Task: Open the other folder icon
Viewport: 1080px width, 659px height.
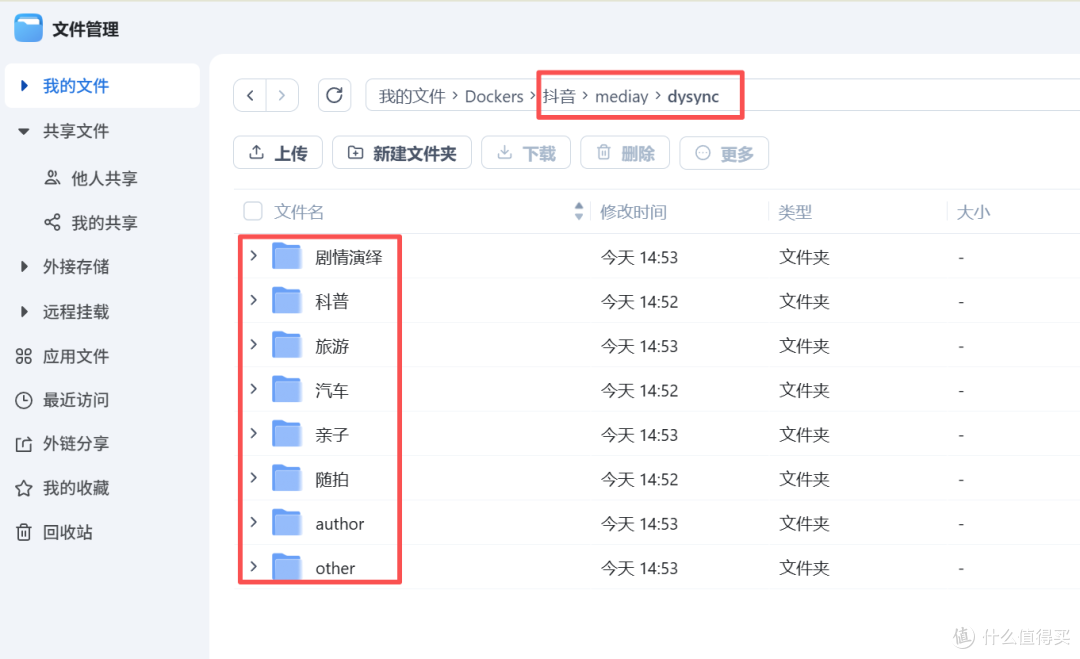Action: click(287, 567)
